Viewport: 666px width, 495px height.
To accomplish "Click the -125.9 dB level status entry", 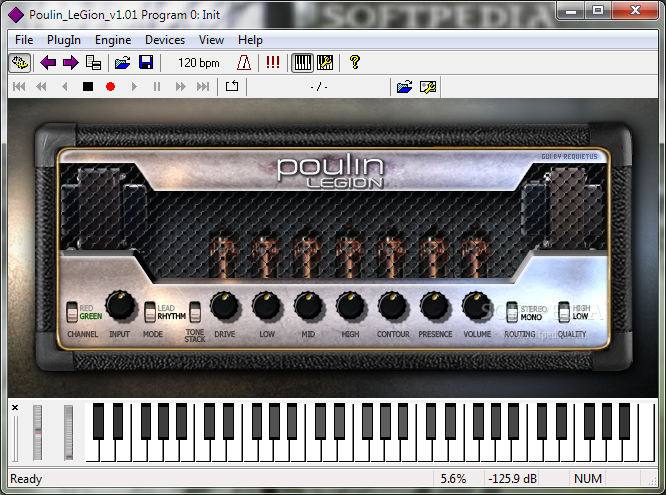I will [512, 479].
